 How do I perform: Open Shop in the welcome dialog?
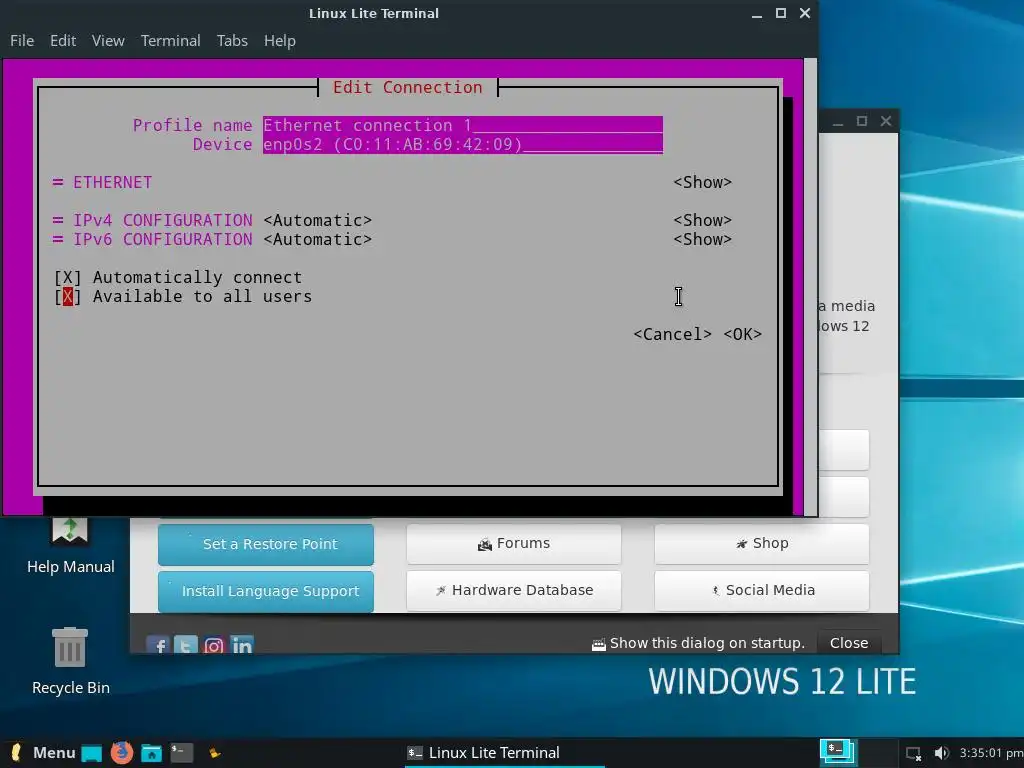point(761,543)
